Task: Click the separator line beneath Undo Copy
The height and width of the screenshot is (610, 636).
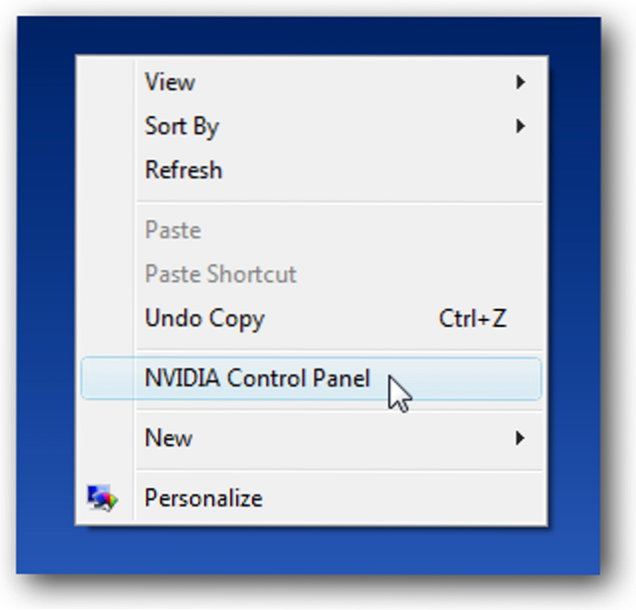Action: [338, 349]
